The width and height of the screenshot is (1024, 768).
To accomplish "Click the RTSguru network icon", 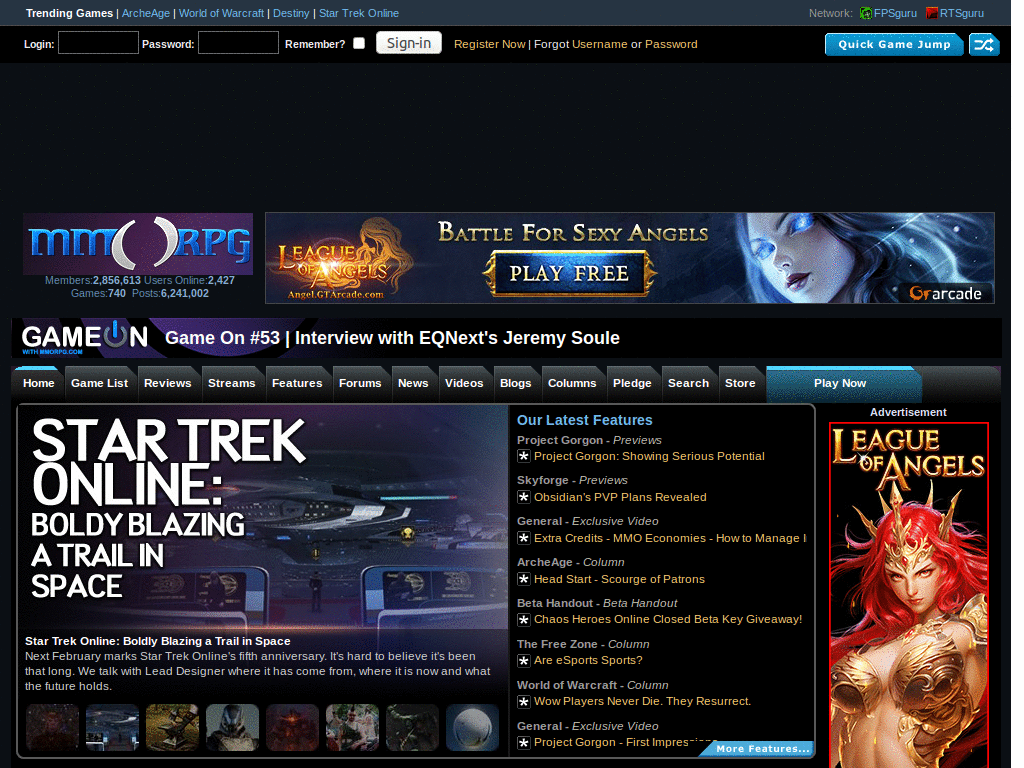I will pyautogui.click(x=932, y=13).
